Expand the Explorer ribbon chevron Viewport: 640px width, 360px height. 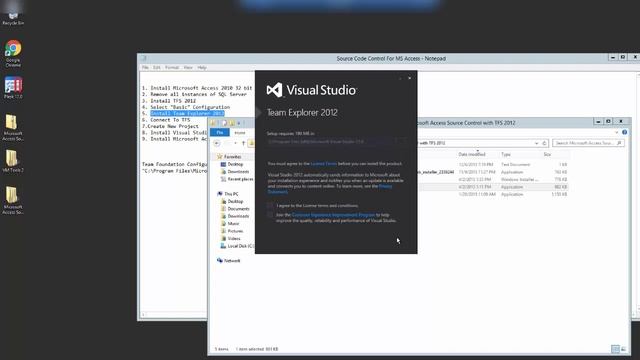pyautogui.click(x=616, y=132)
